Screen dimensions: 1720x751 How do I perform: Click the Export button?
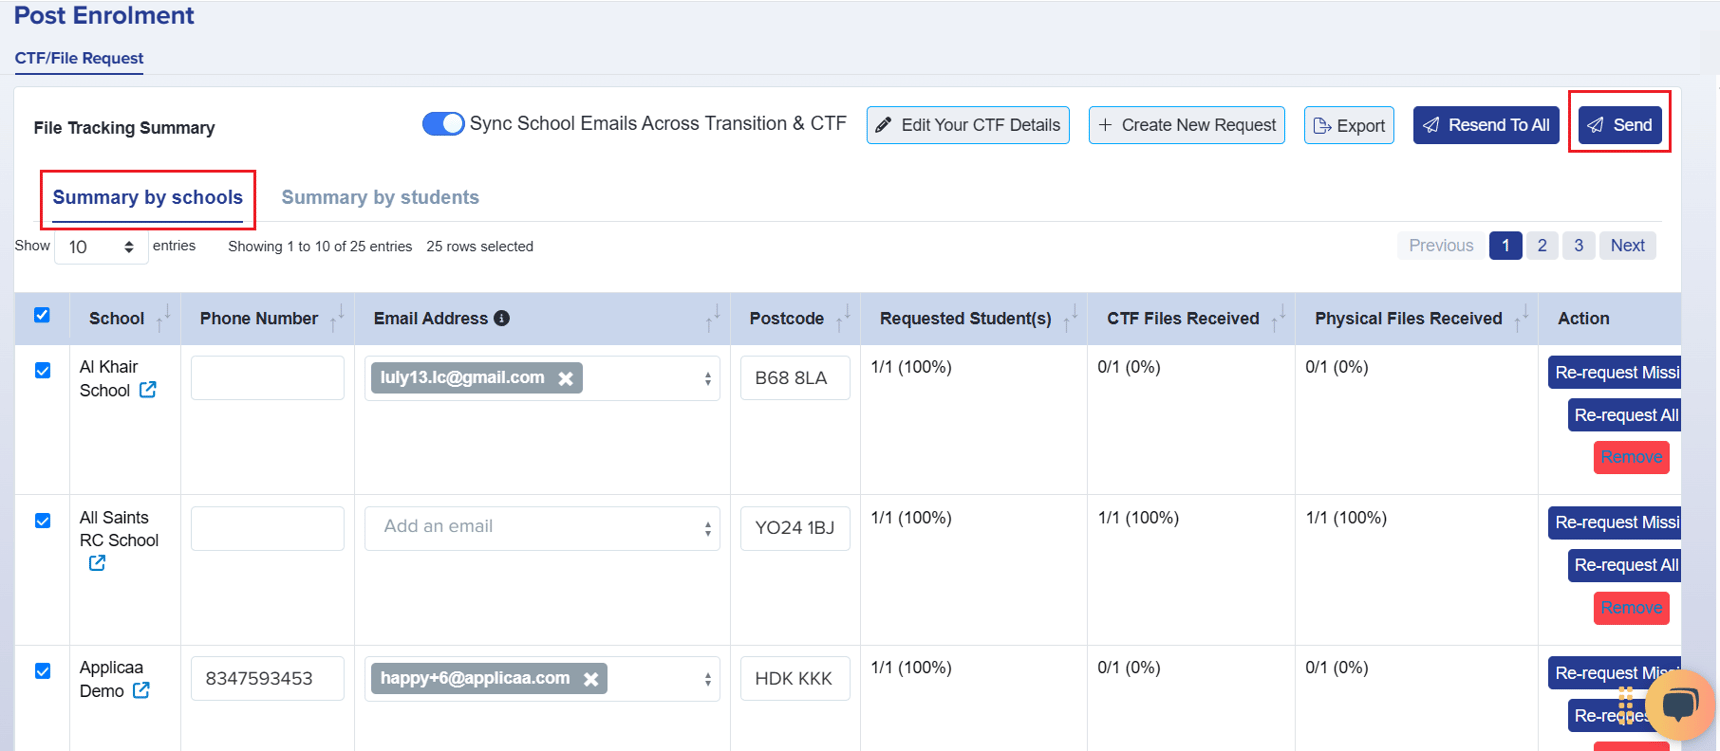(1348, 125)
